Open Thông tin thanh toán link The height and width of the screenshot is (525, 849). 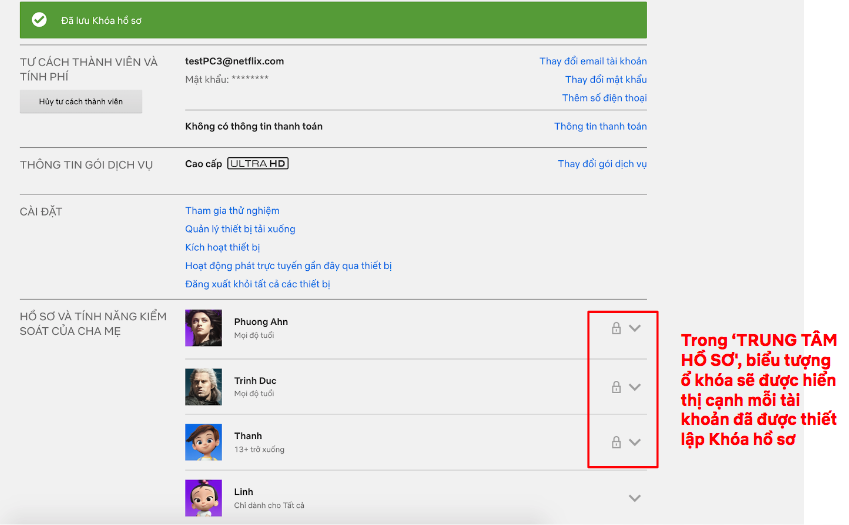coord(600,126)
